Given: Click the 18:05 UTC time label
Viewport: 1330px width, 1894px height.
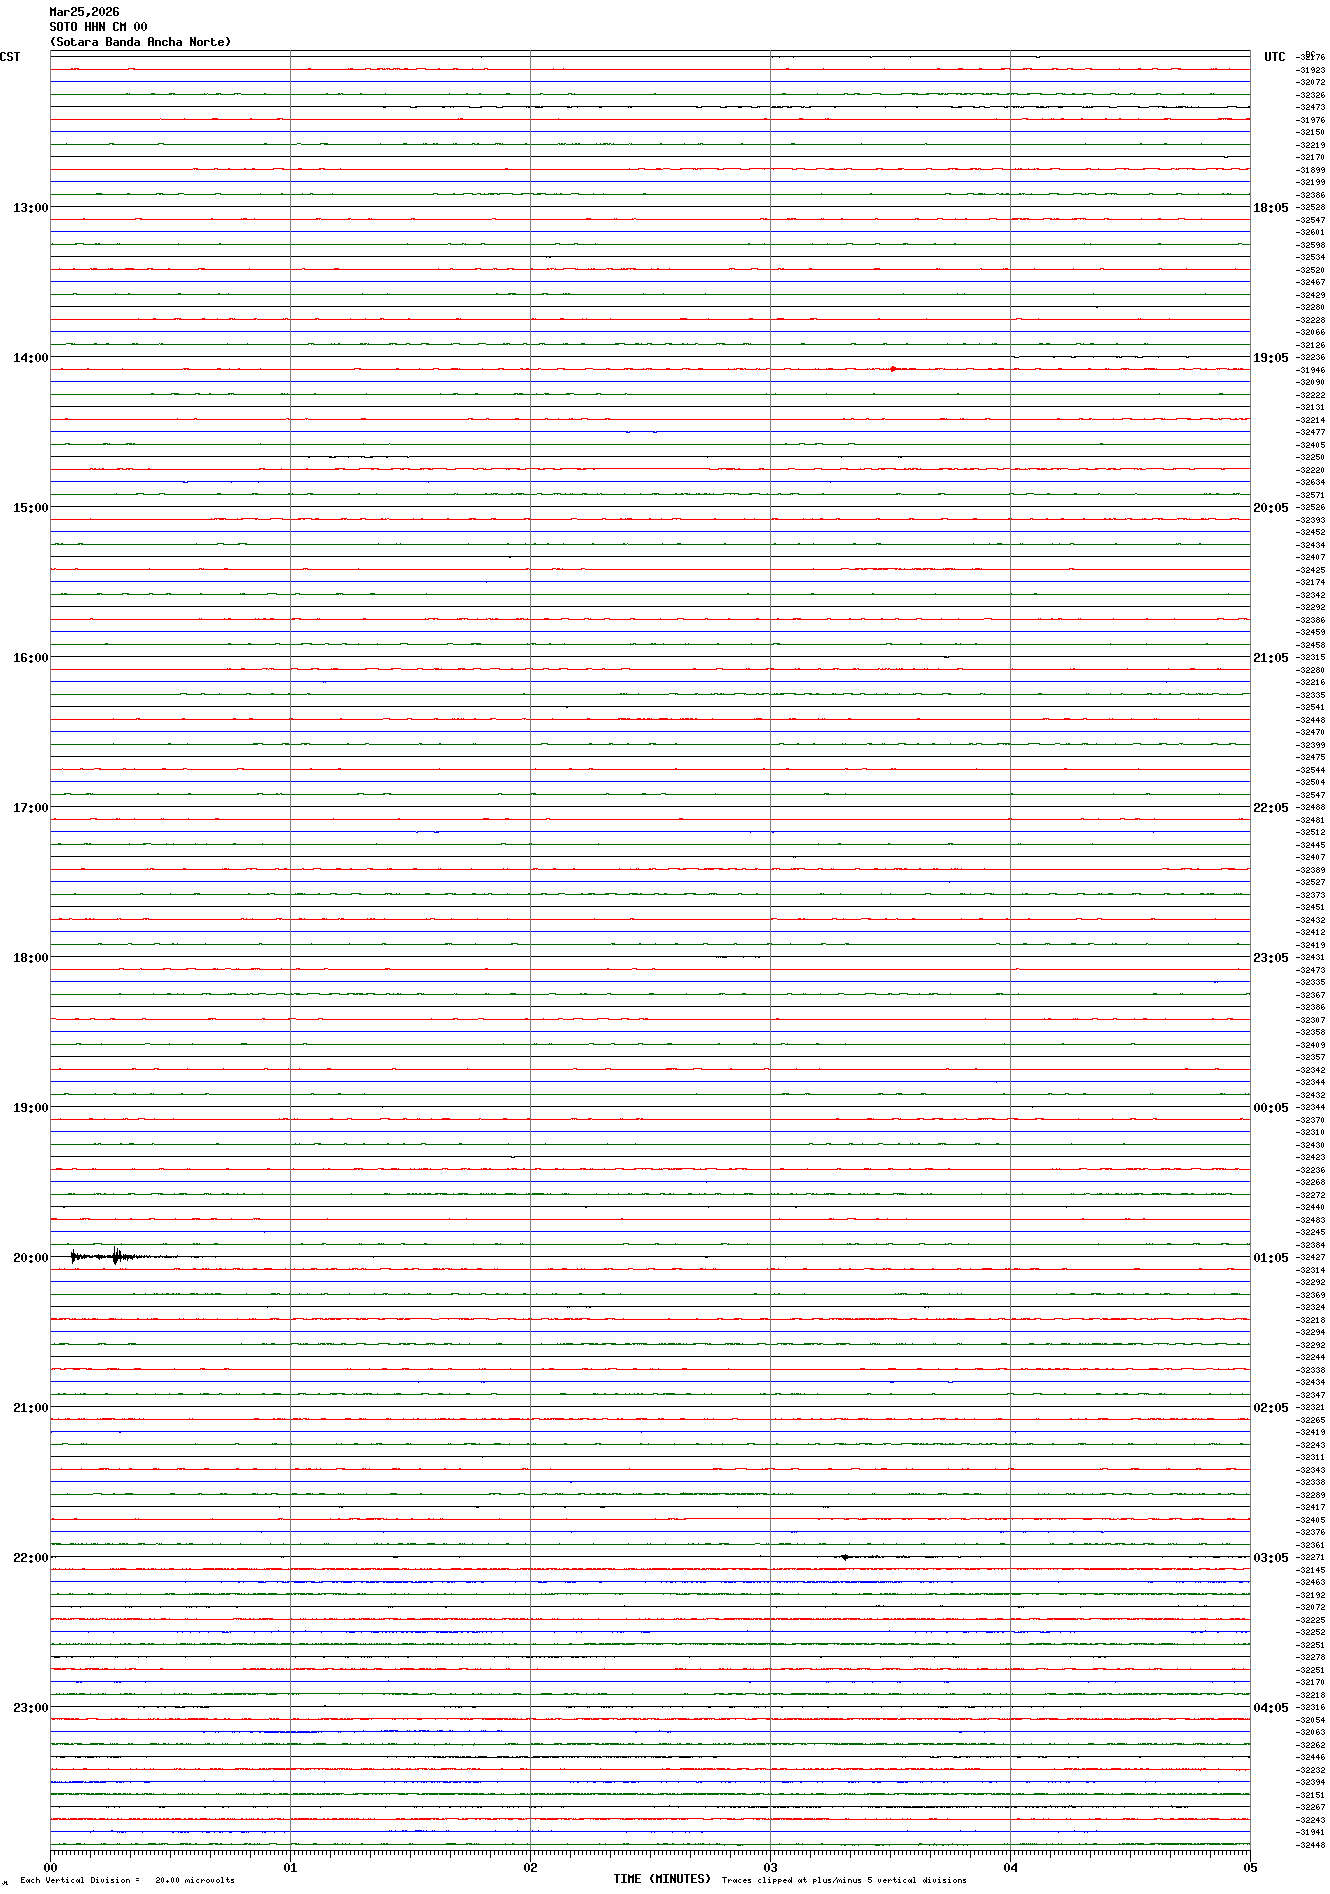Looking at the screenshot, I should coord(1270,208).
